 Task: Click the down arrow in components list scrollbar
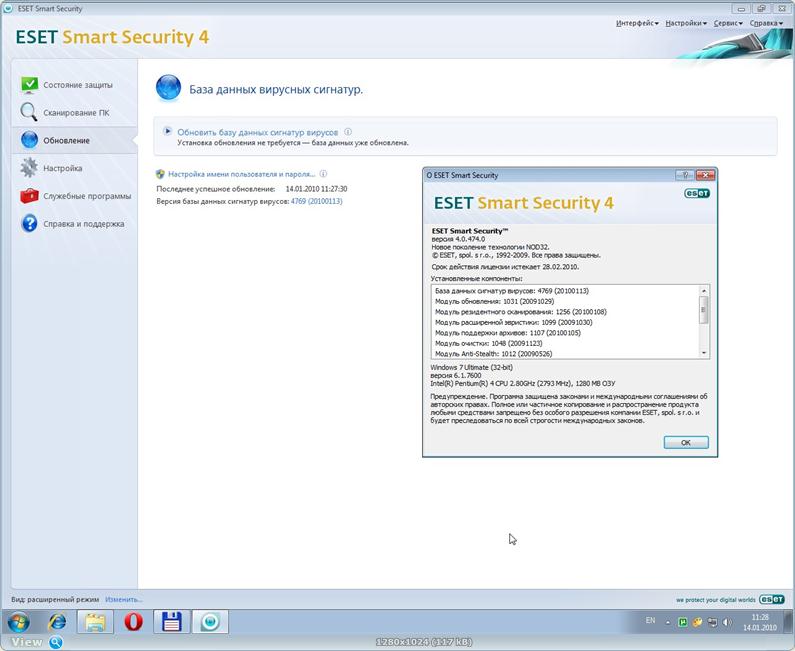click(x=703, y=353)
